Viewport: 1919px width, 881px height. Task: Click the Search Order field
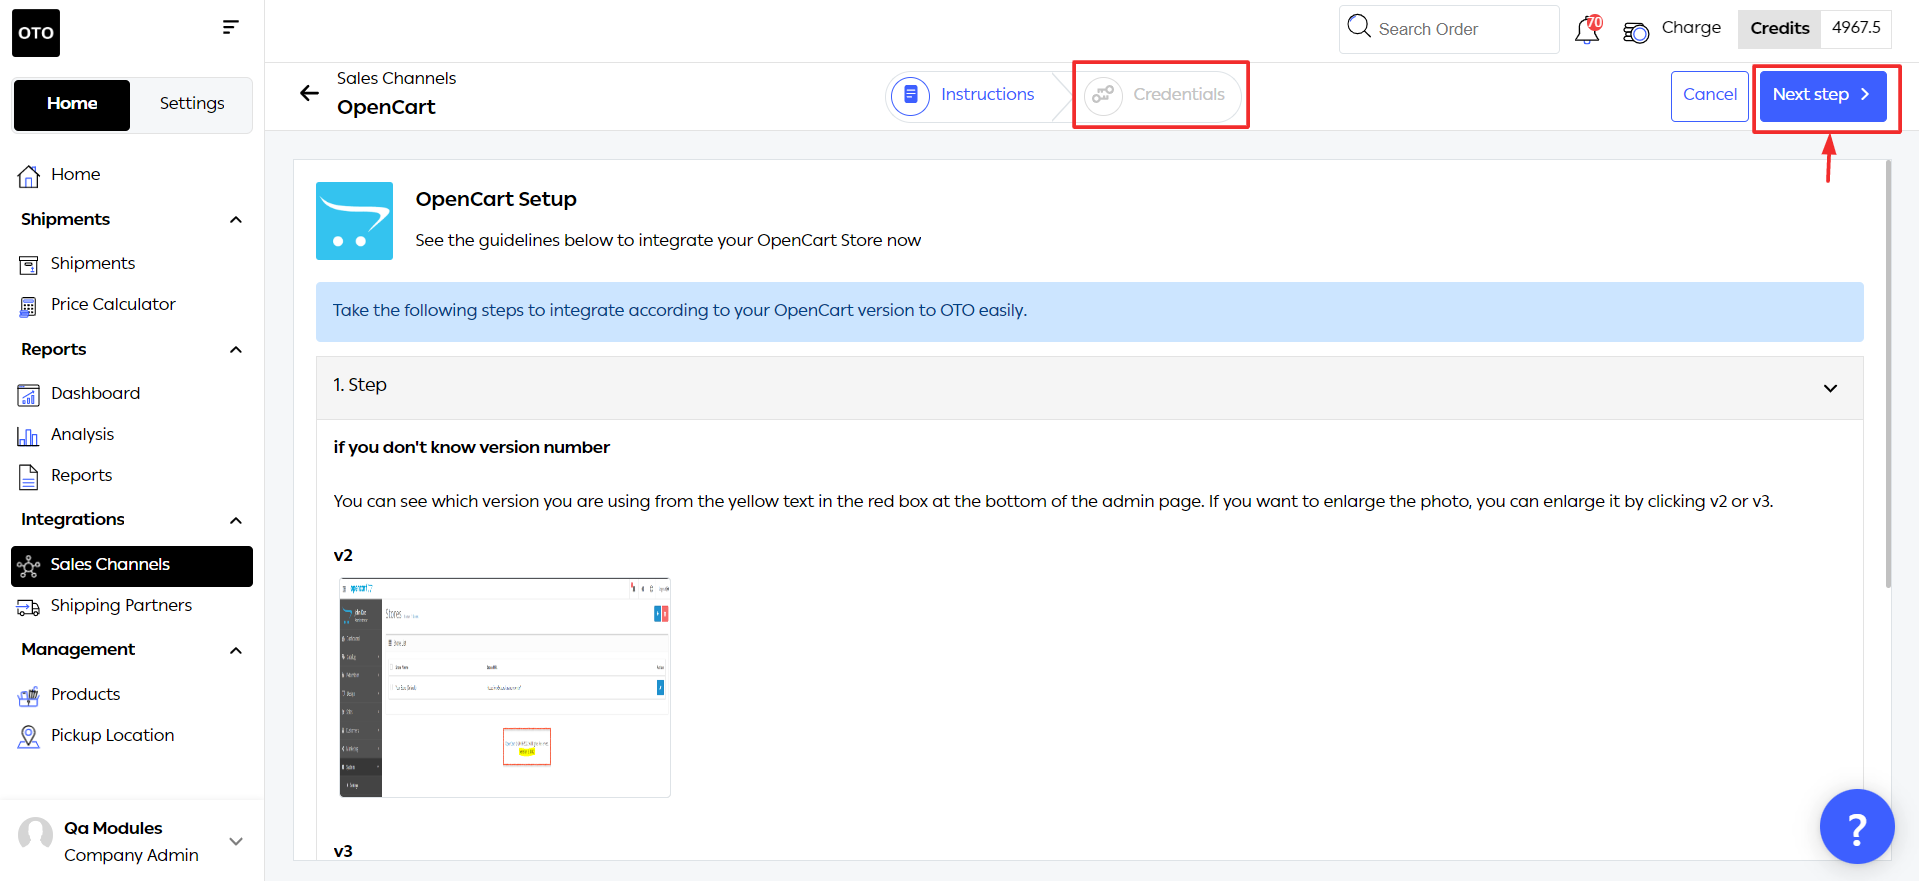[x=1449, y=29]
